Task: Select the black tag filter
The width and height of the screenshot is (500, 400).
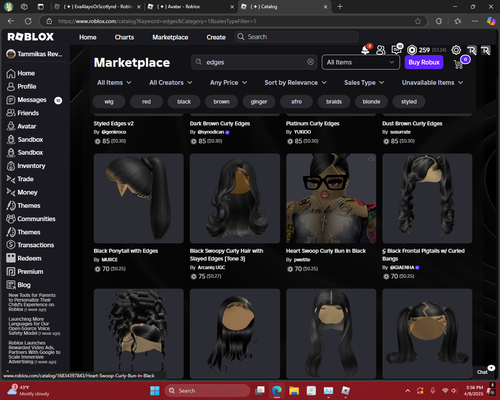Action: 184,102
